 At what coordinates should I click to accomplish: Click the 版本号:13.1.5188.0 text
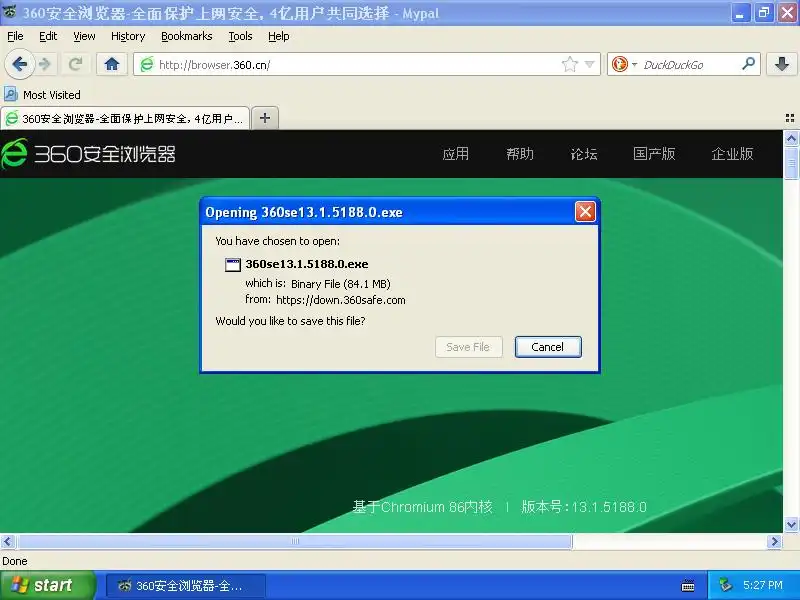point(584,507)
